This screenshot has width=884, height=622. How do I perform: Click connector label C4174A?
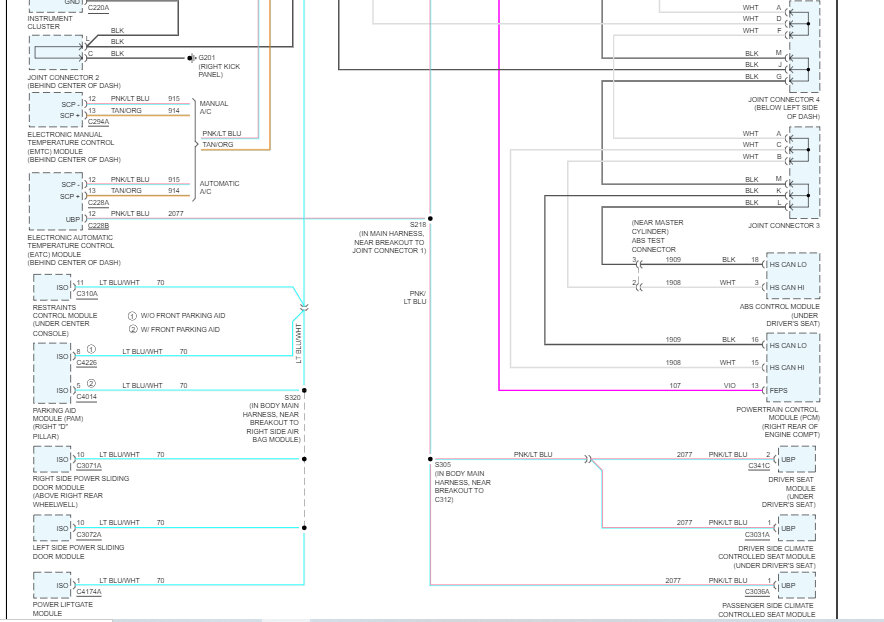[89, 592]
